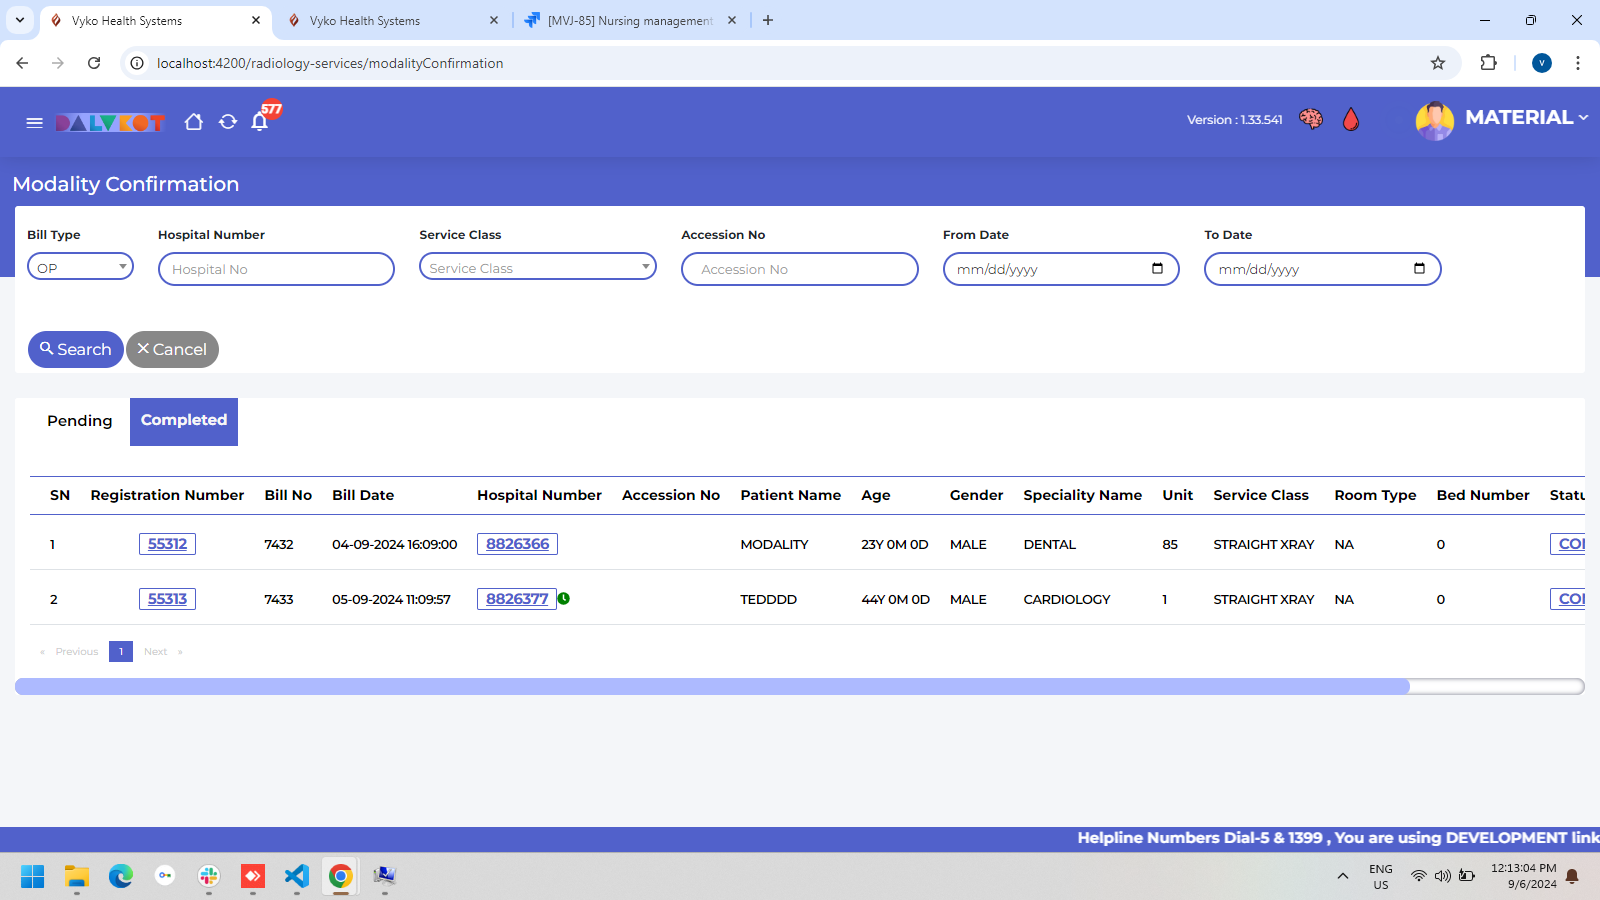Switch to the Pending tab

79,421
